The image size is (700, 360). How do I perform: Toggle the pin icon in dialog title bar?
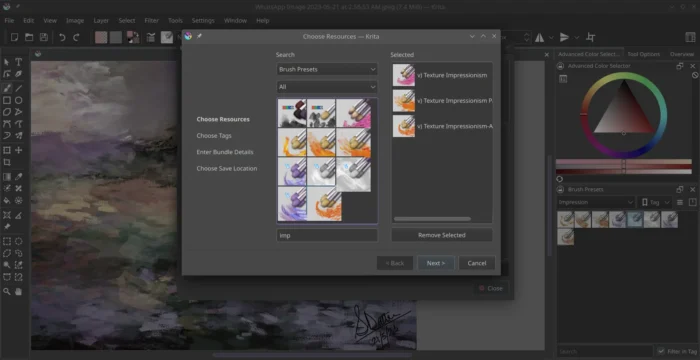tap(199, 36)
